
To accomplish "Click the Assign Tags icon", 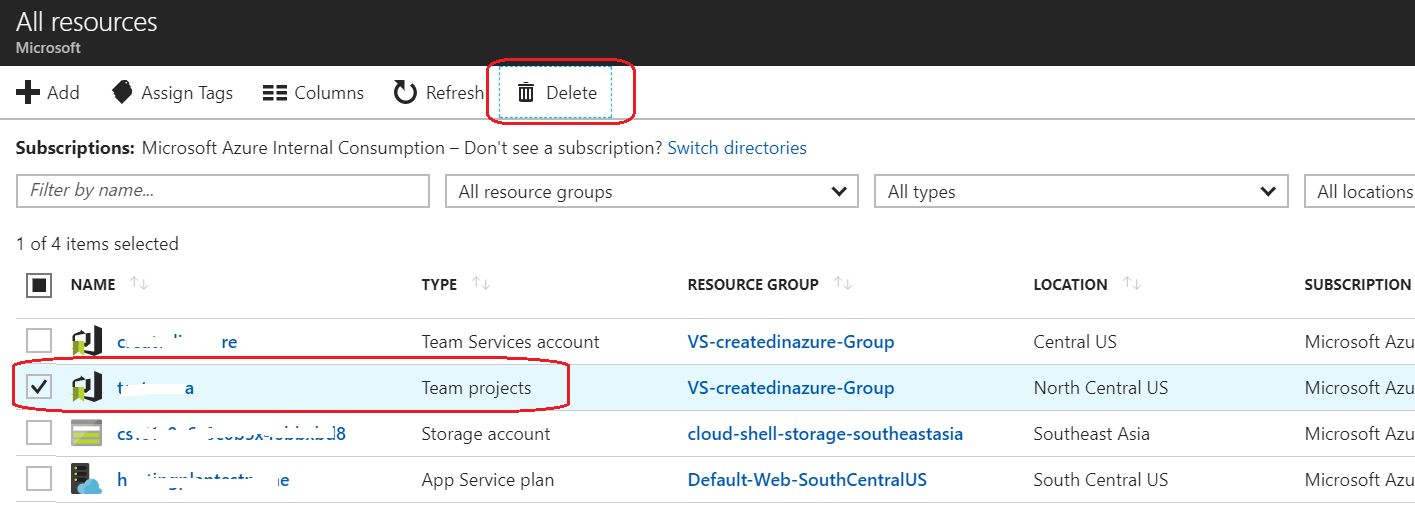I will point(122,93).
